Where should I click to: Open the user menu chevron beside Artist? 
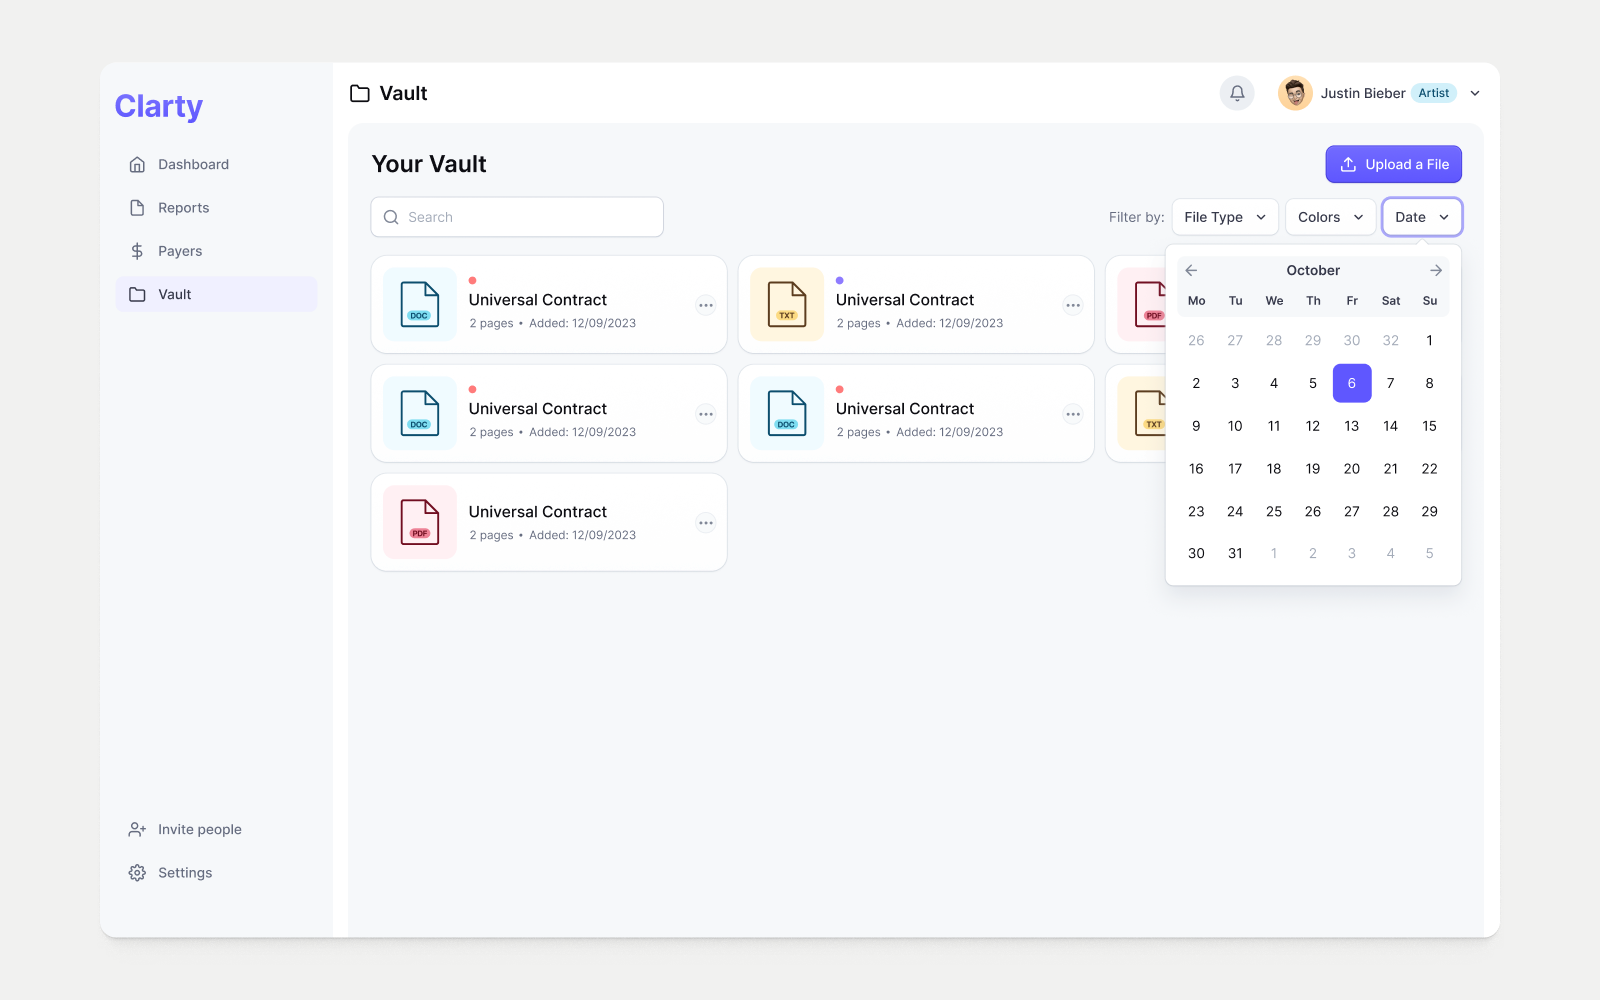pos(1475,93)
